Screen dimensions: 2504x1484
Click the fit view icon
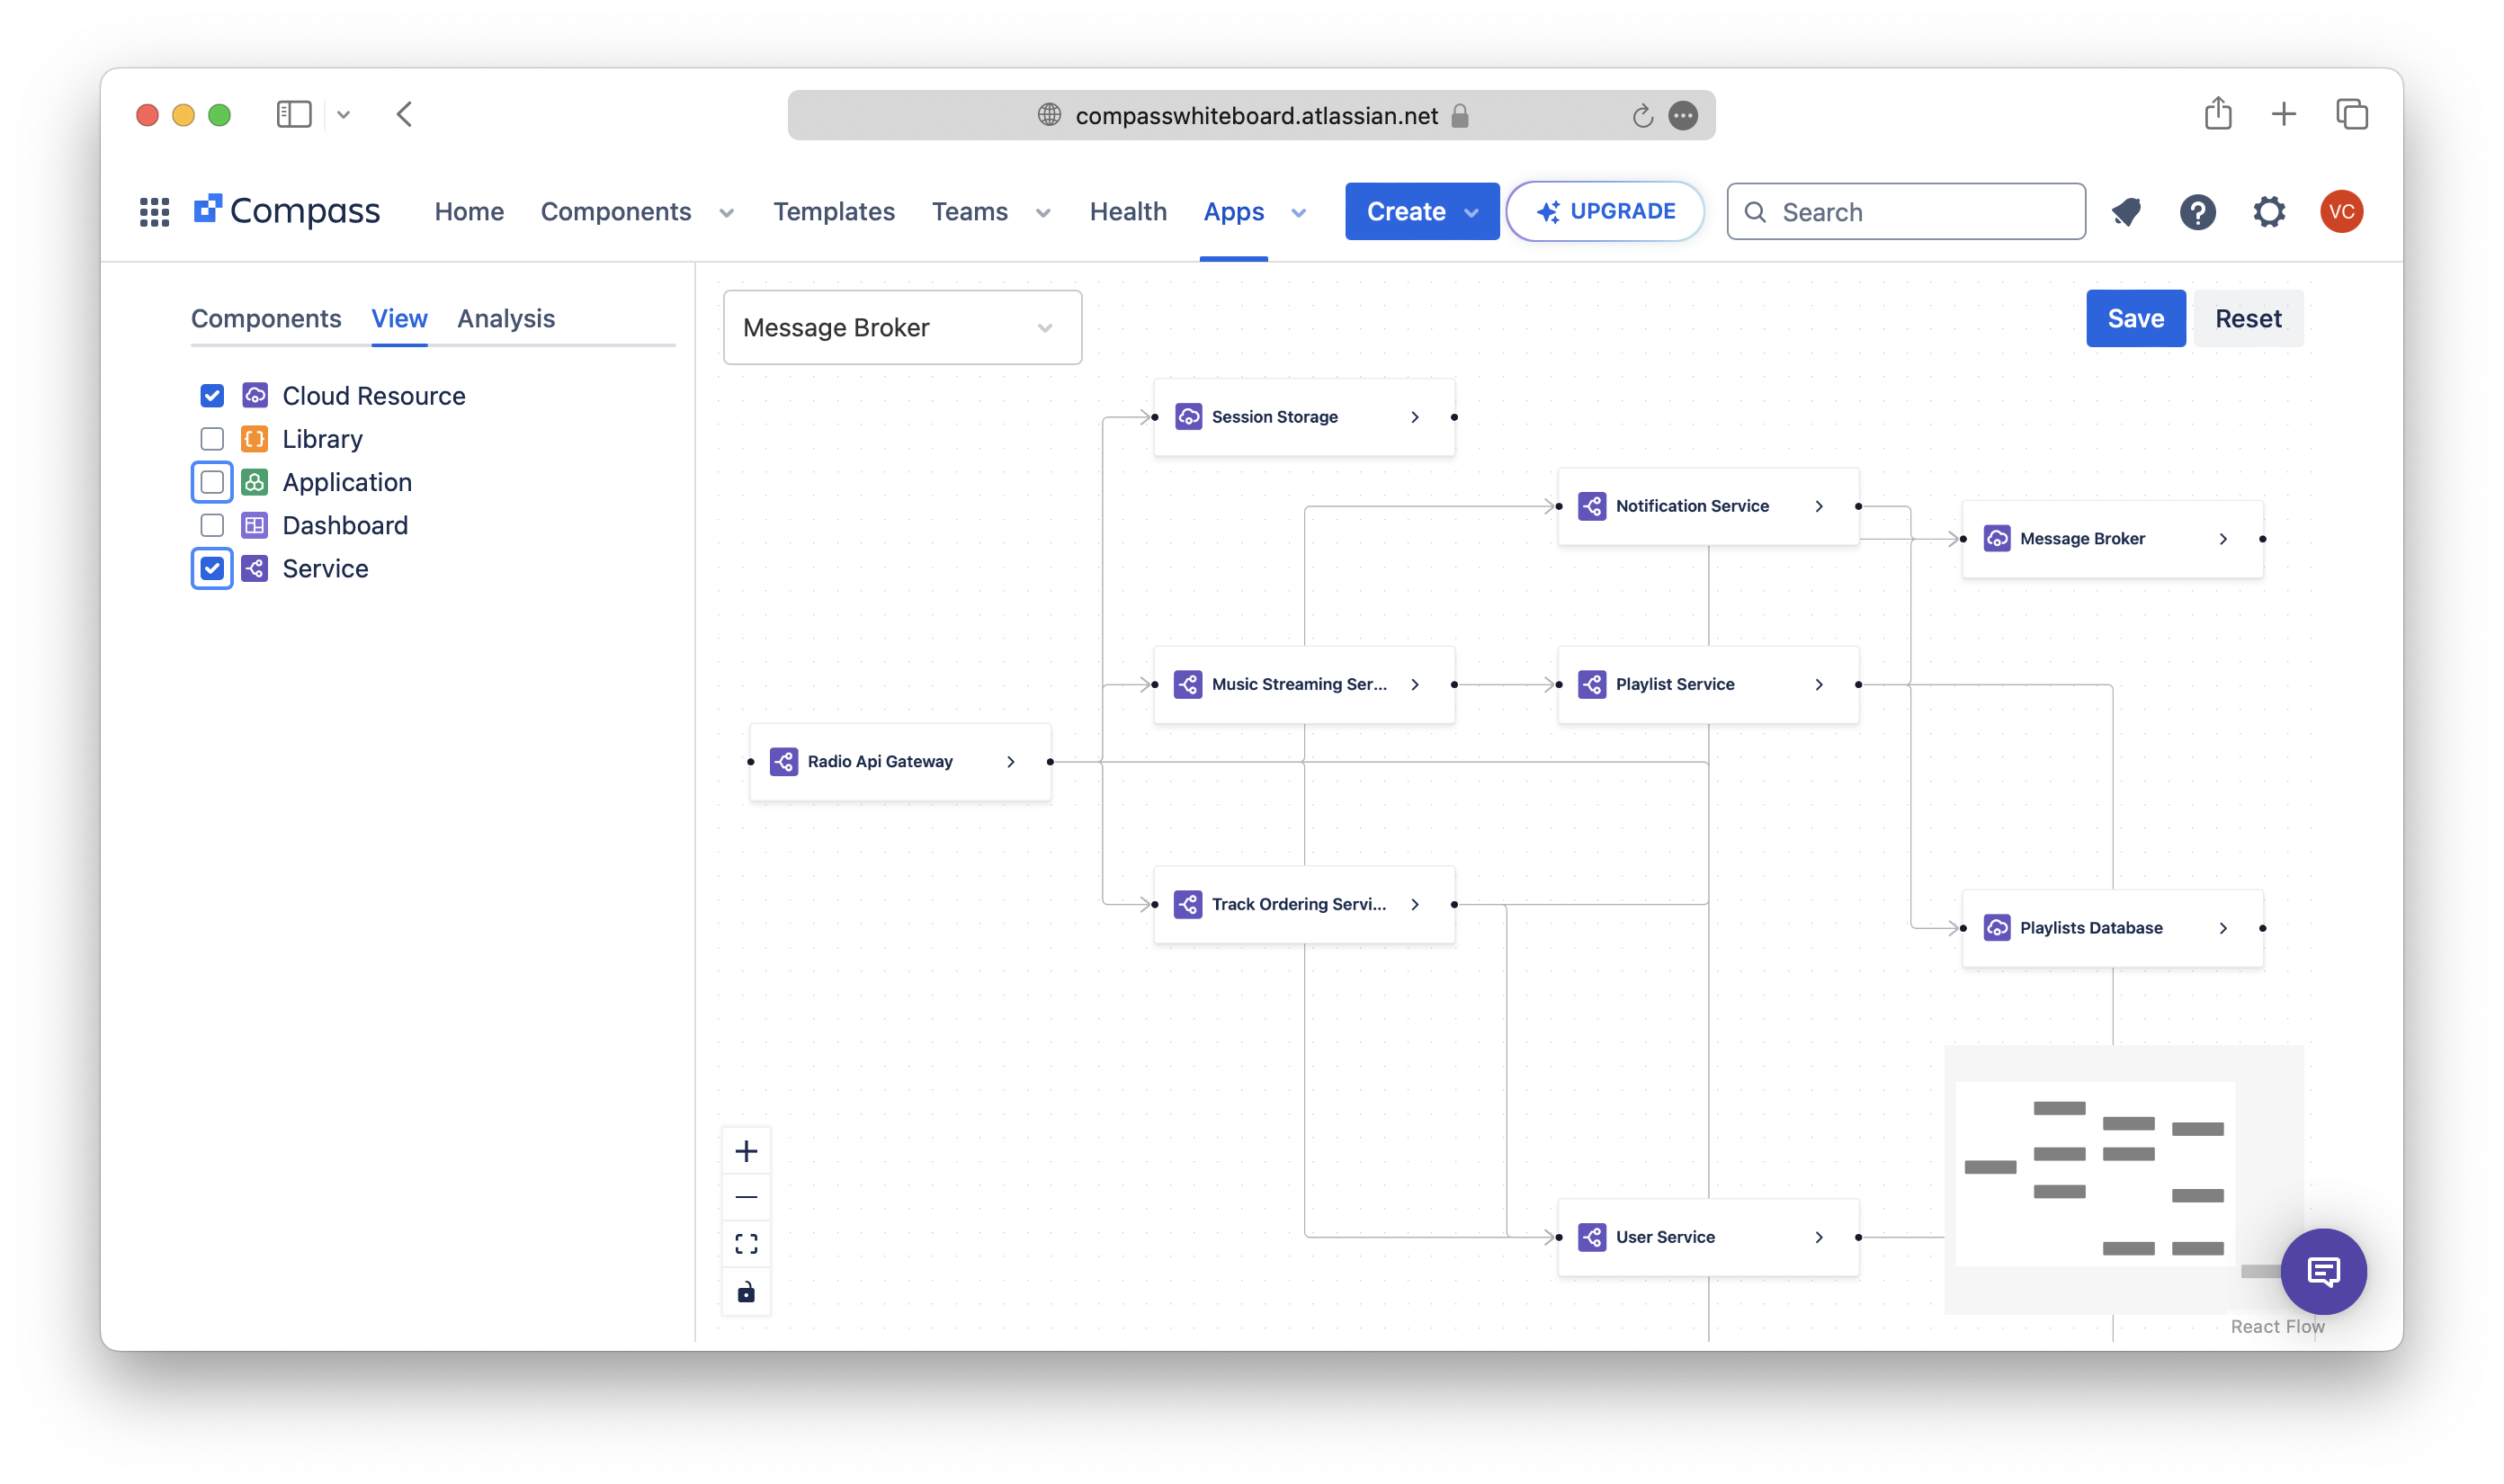coord(746,1244)
